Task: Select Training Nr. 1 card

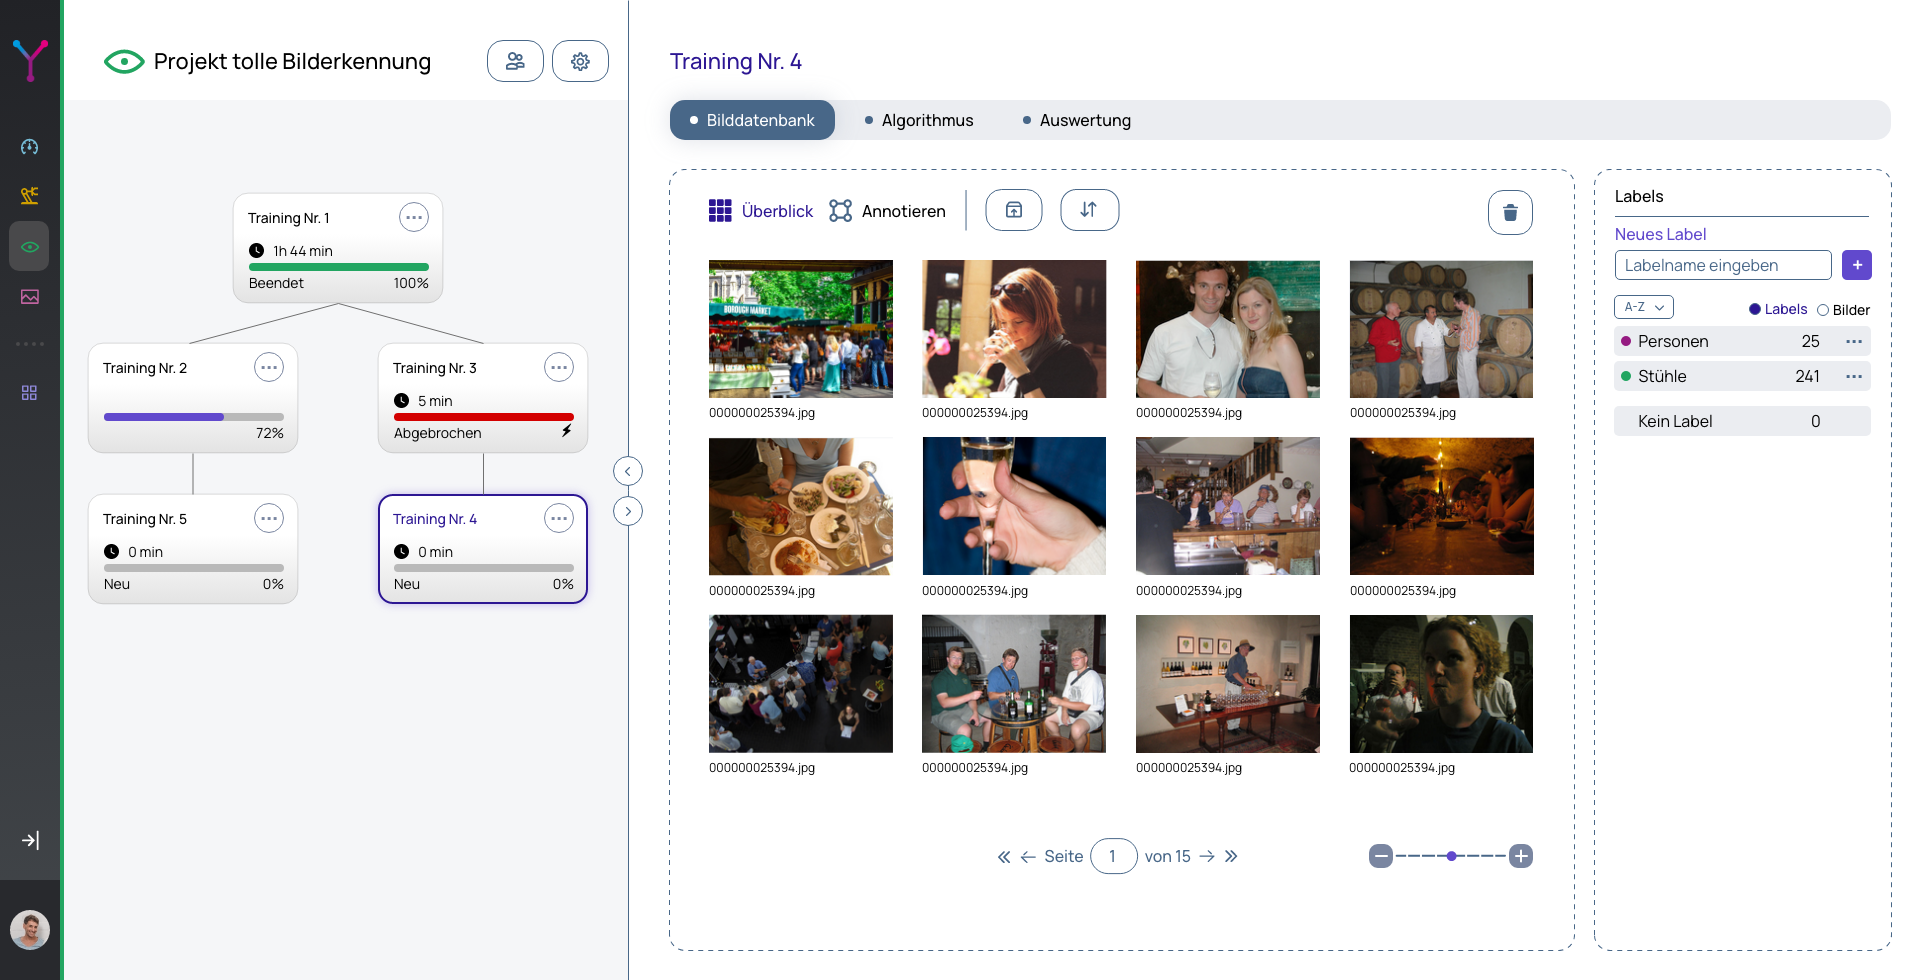Action: [338, 248]
